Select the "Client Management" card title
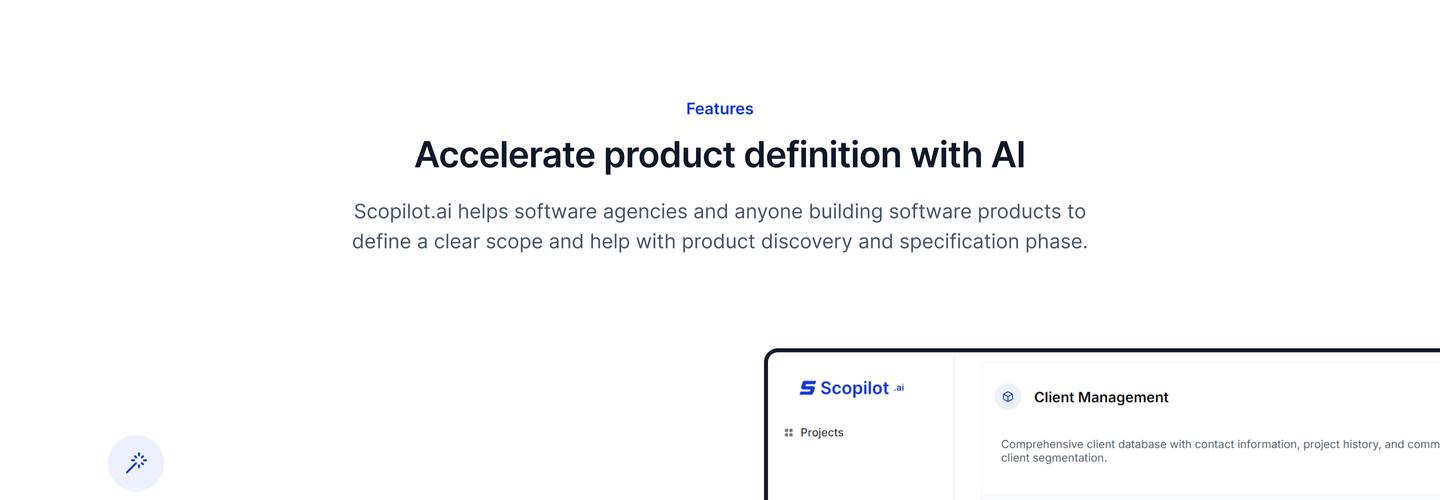 (x=1101, y=397)
